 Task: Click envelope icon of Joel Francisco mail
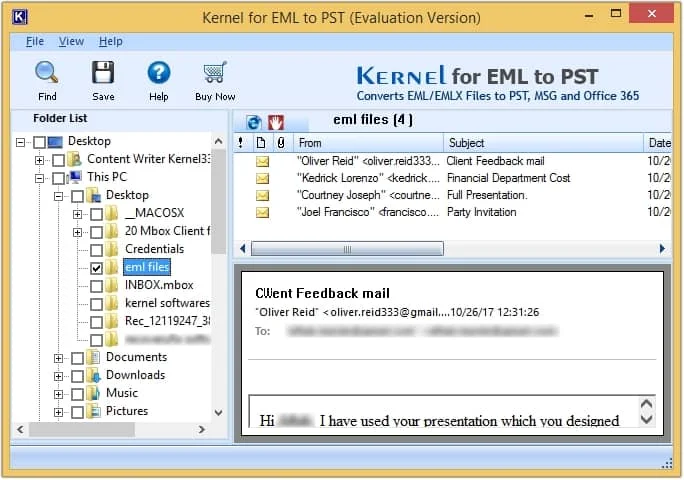click(262, 213)
